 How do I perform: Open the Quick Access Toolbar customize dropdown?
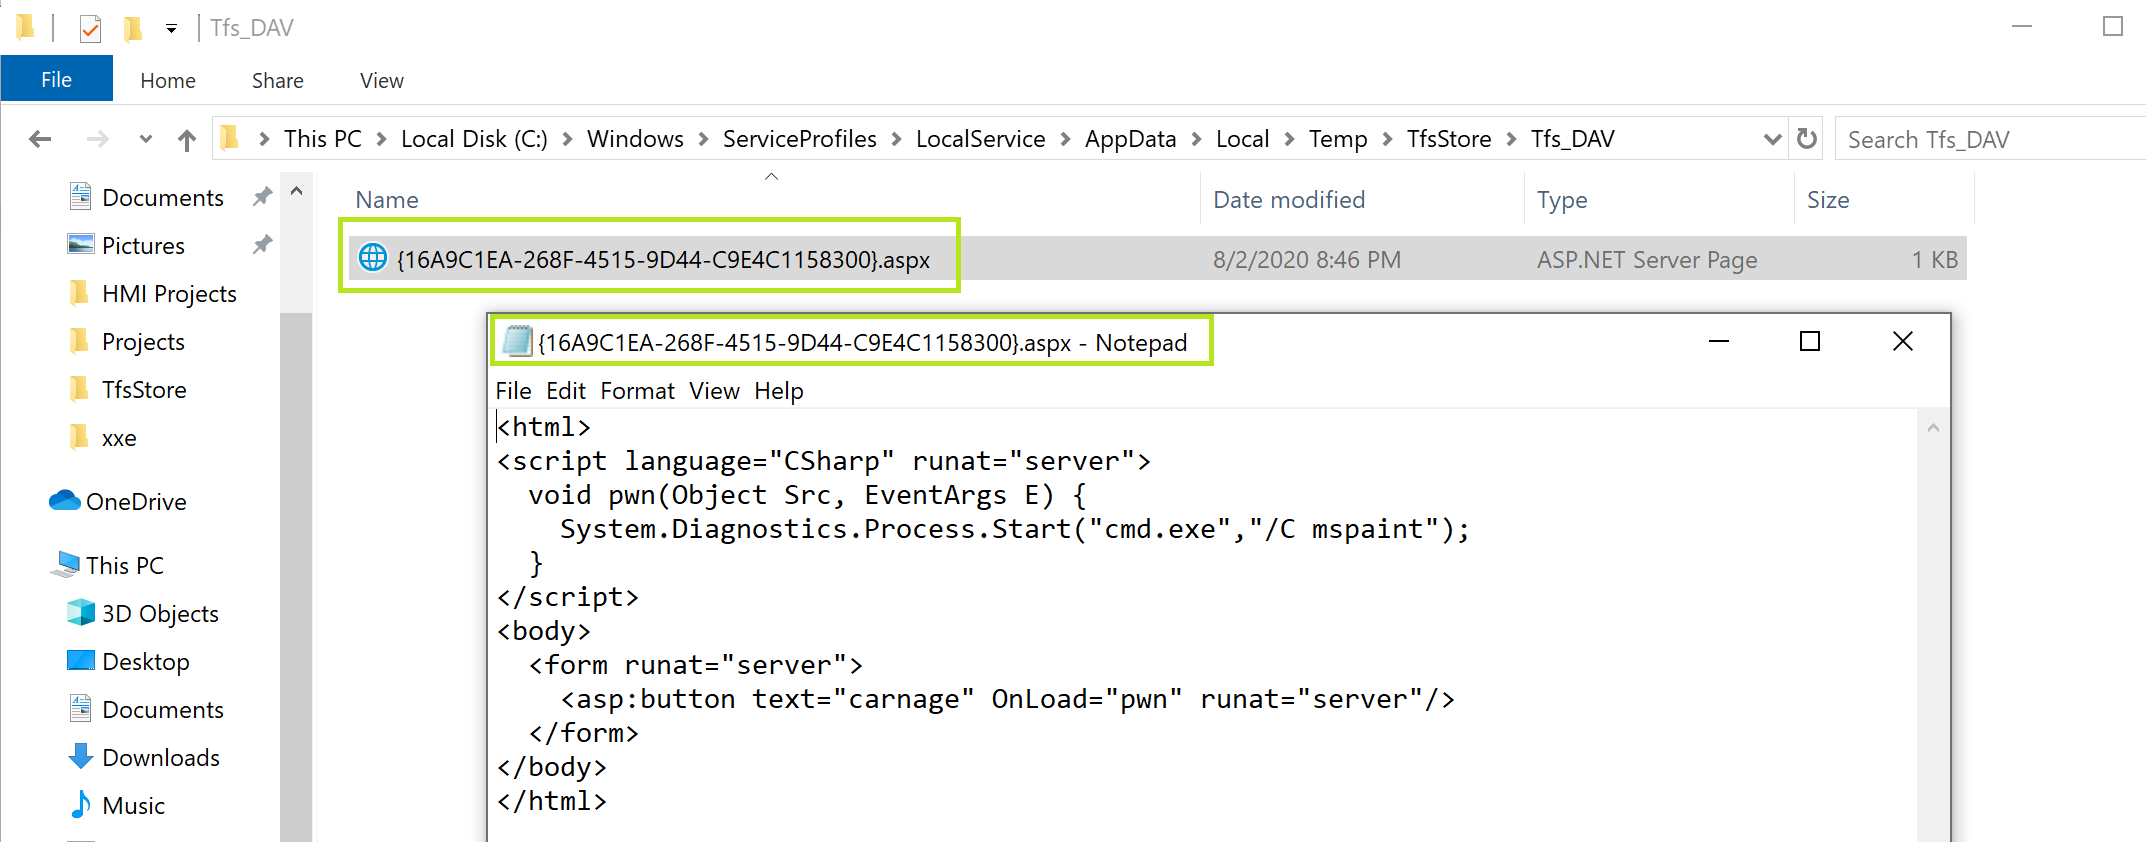click(x=172, y=28)
